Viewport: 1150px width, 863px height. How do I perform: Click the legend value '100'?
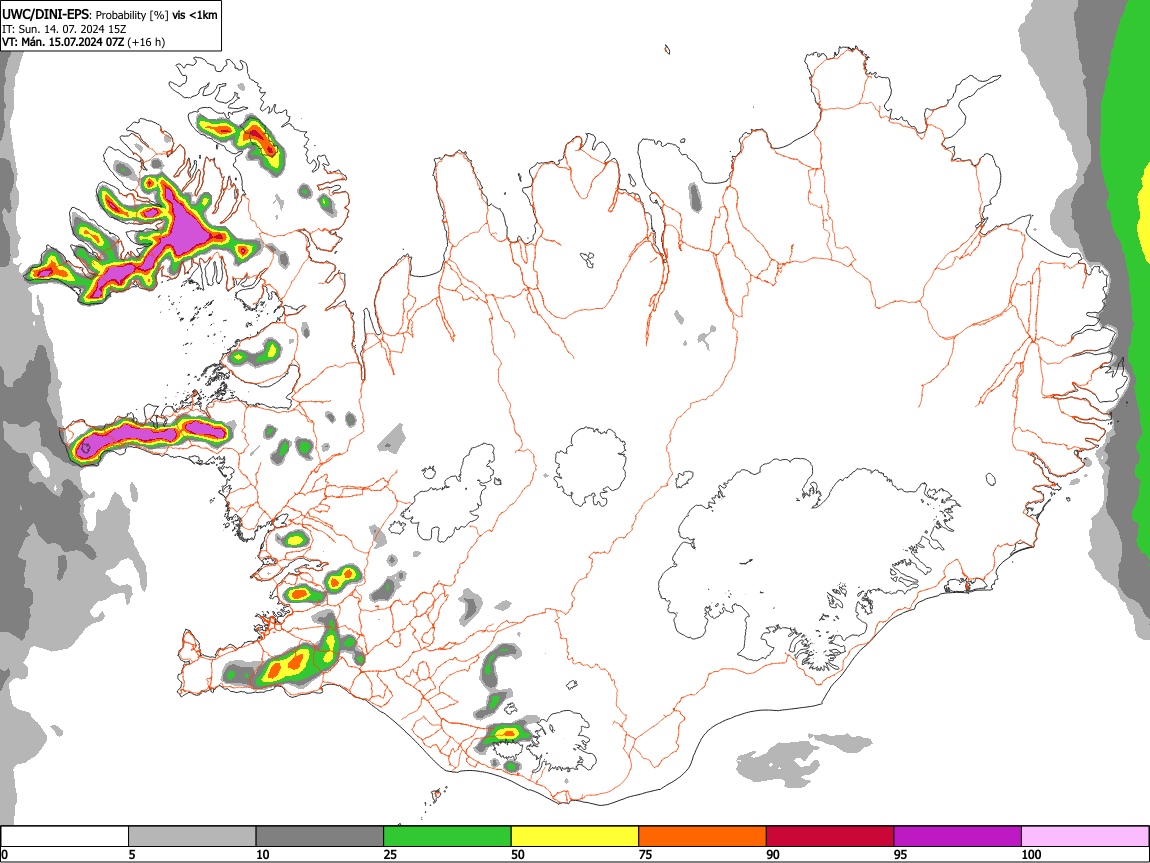coord(1031,854)
